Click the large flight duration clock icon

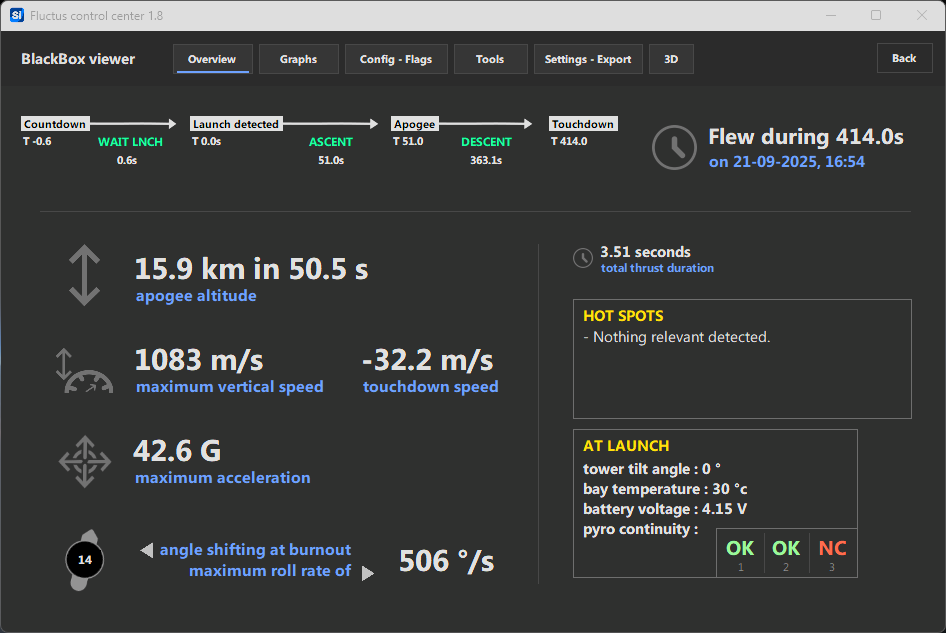674,148
